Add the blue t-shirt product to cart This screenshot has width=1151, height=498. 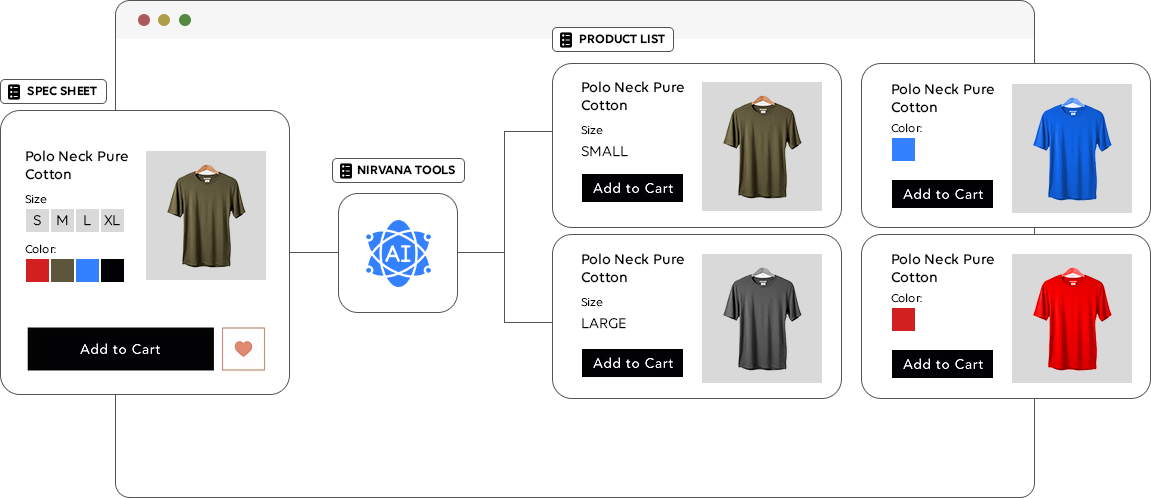click(942, 194)
